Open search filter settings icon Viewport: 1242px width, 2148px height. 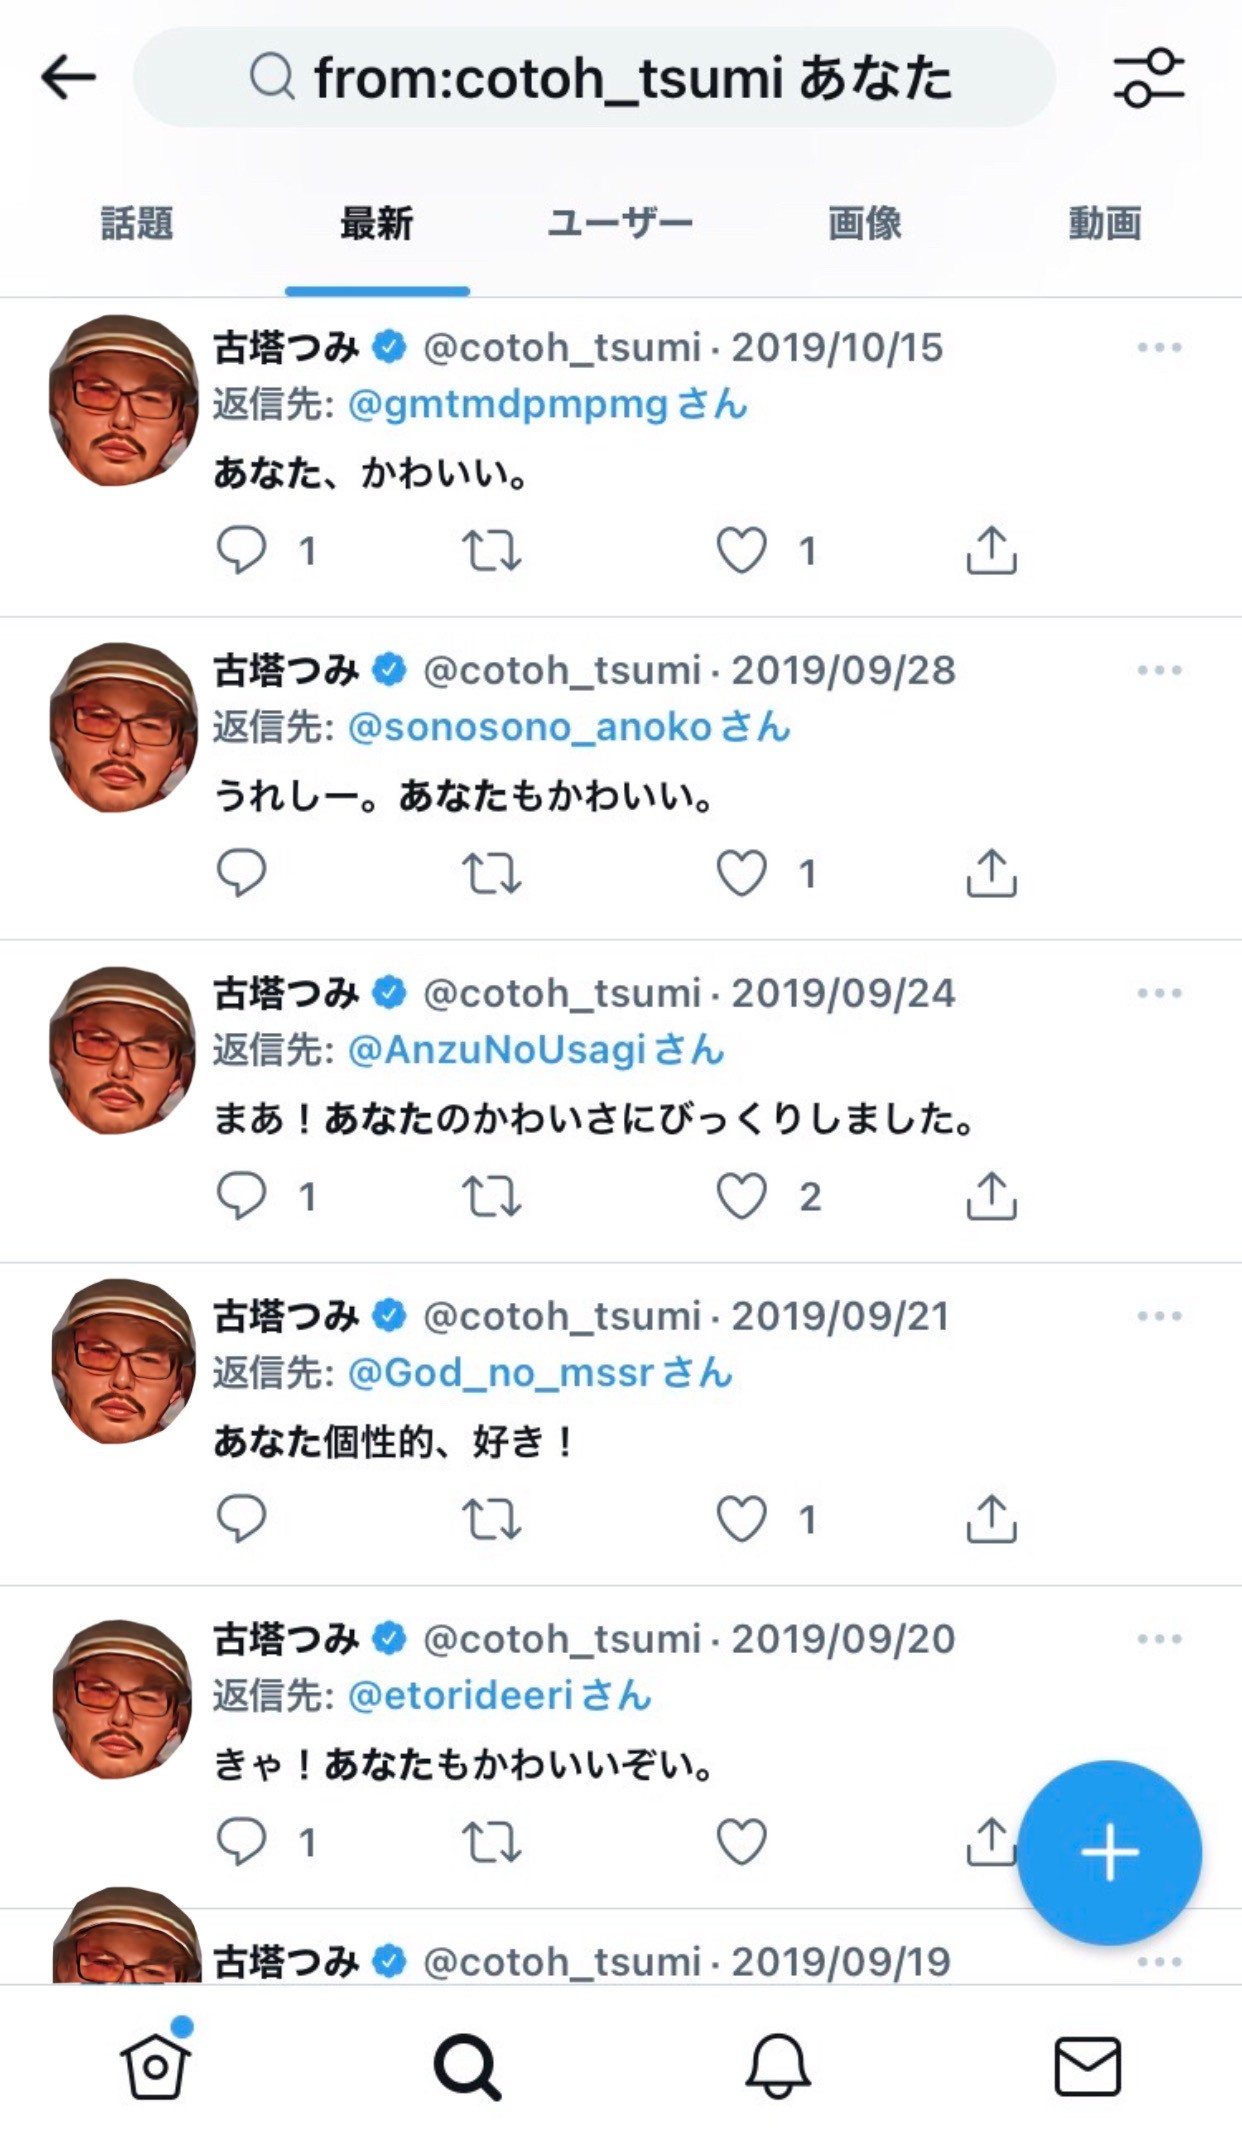1148,77
